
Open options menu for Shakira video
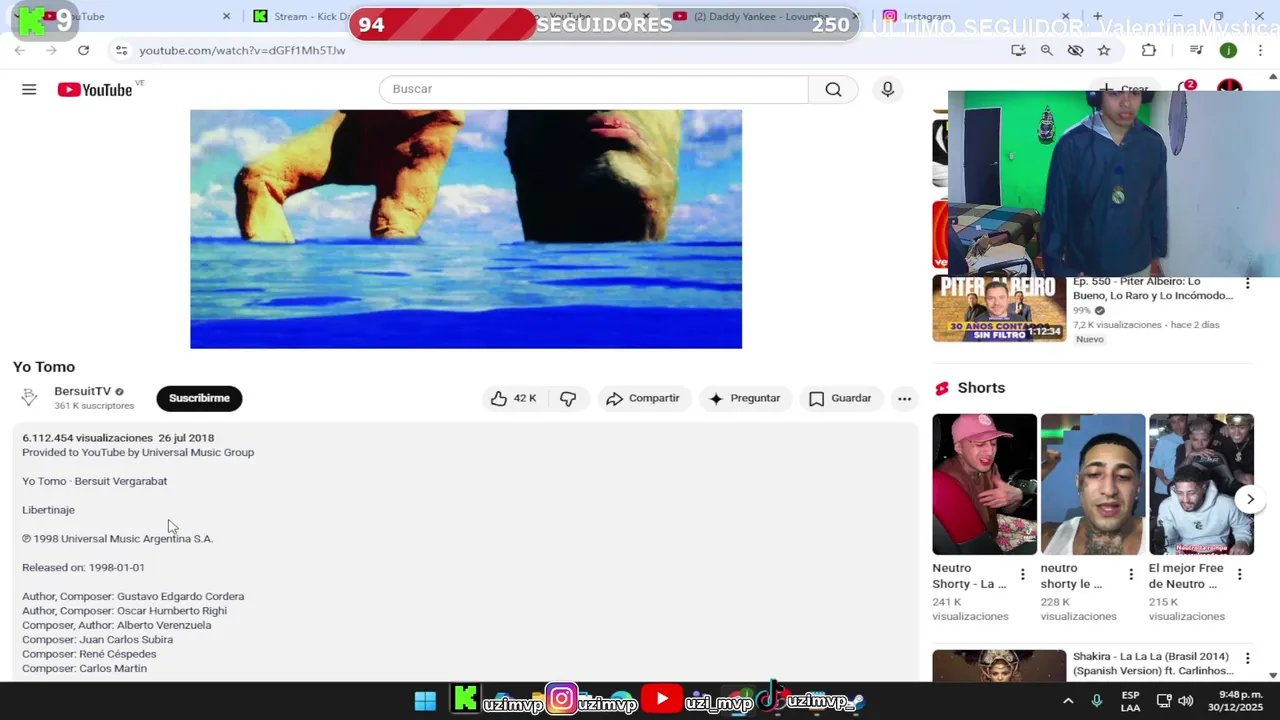click(1247, 659)
